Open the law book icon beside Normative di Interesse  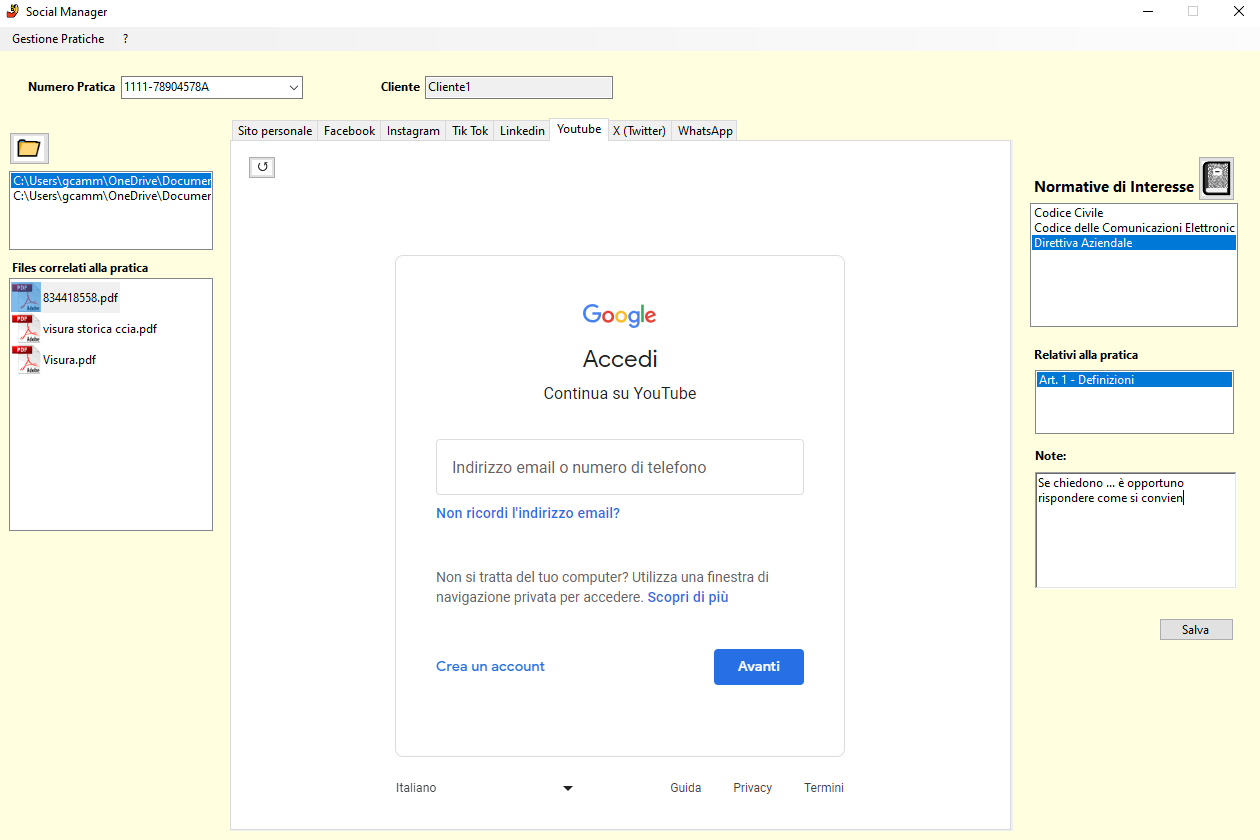tap(1216, 178)
